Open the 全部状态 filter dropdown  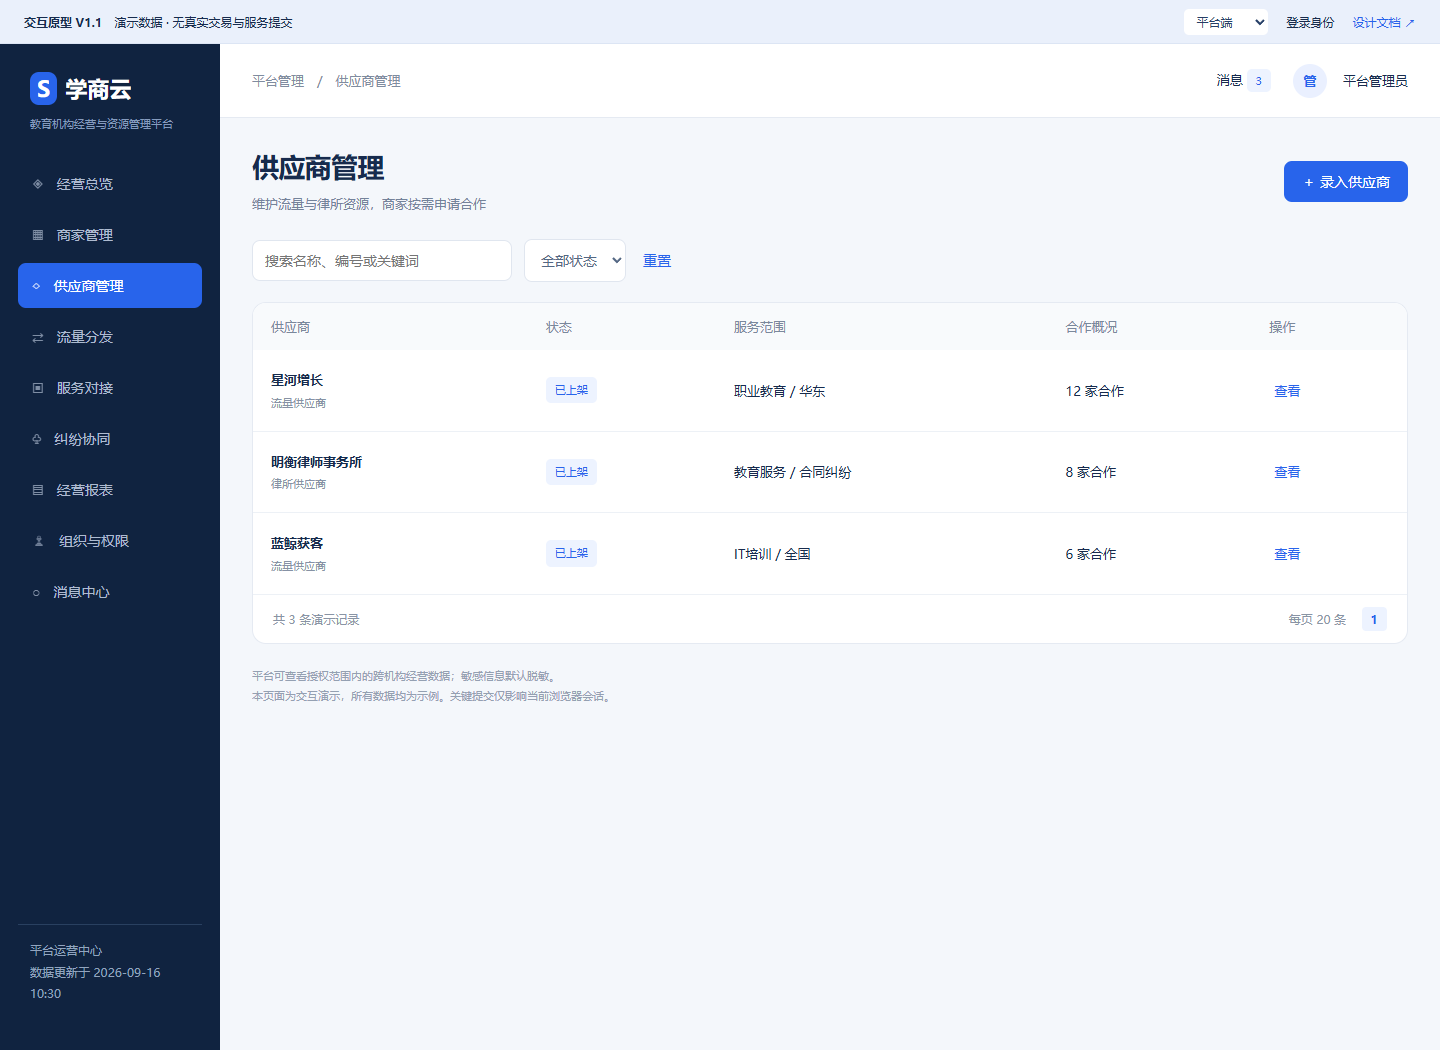575,261
